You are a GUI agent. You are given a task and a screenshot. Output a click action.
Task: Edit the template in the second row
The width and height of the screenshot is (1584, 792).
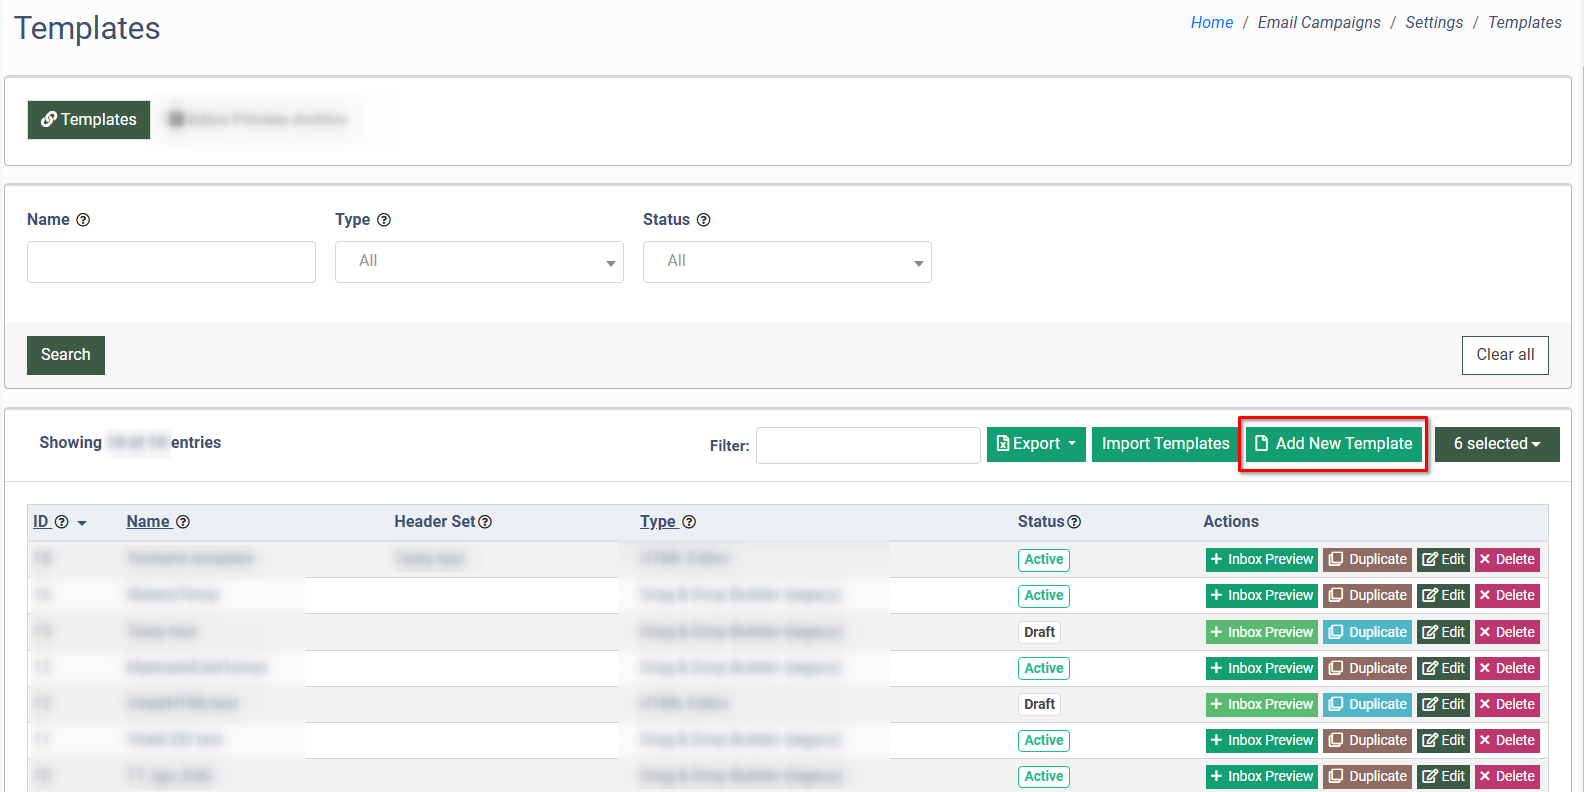pyautogui.click(x=1443, y=596)
